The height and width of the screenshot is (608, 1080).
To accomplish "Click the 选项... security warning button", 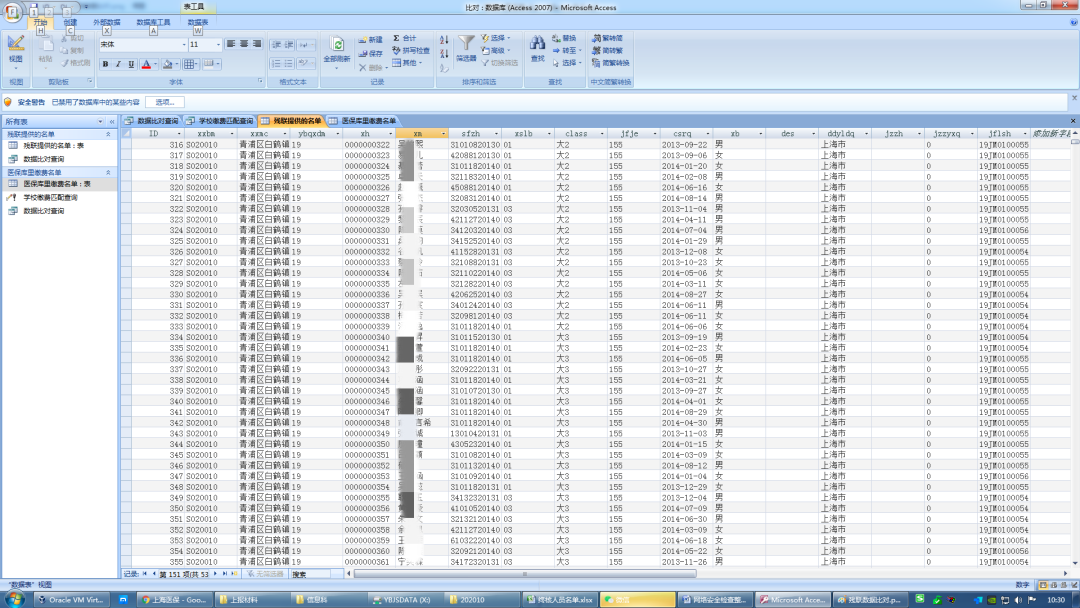I will coord(165,102).
